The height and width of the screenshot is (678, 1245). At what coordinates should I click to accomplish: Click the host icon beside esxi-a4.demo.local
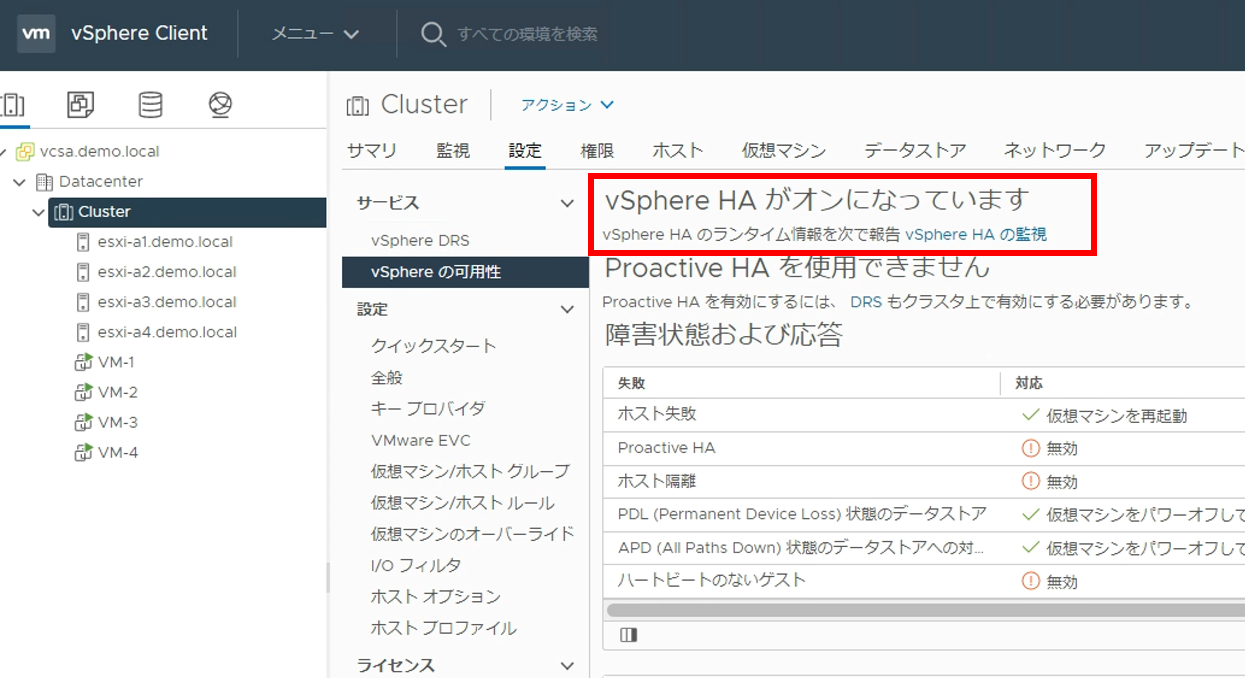pos(83,332)
